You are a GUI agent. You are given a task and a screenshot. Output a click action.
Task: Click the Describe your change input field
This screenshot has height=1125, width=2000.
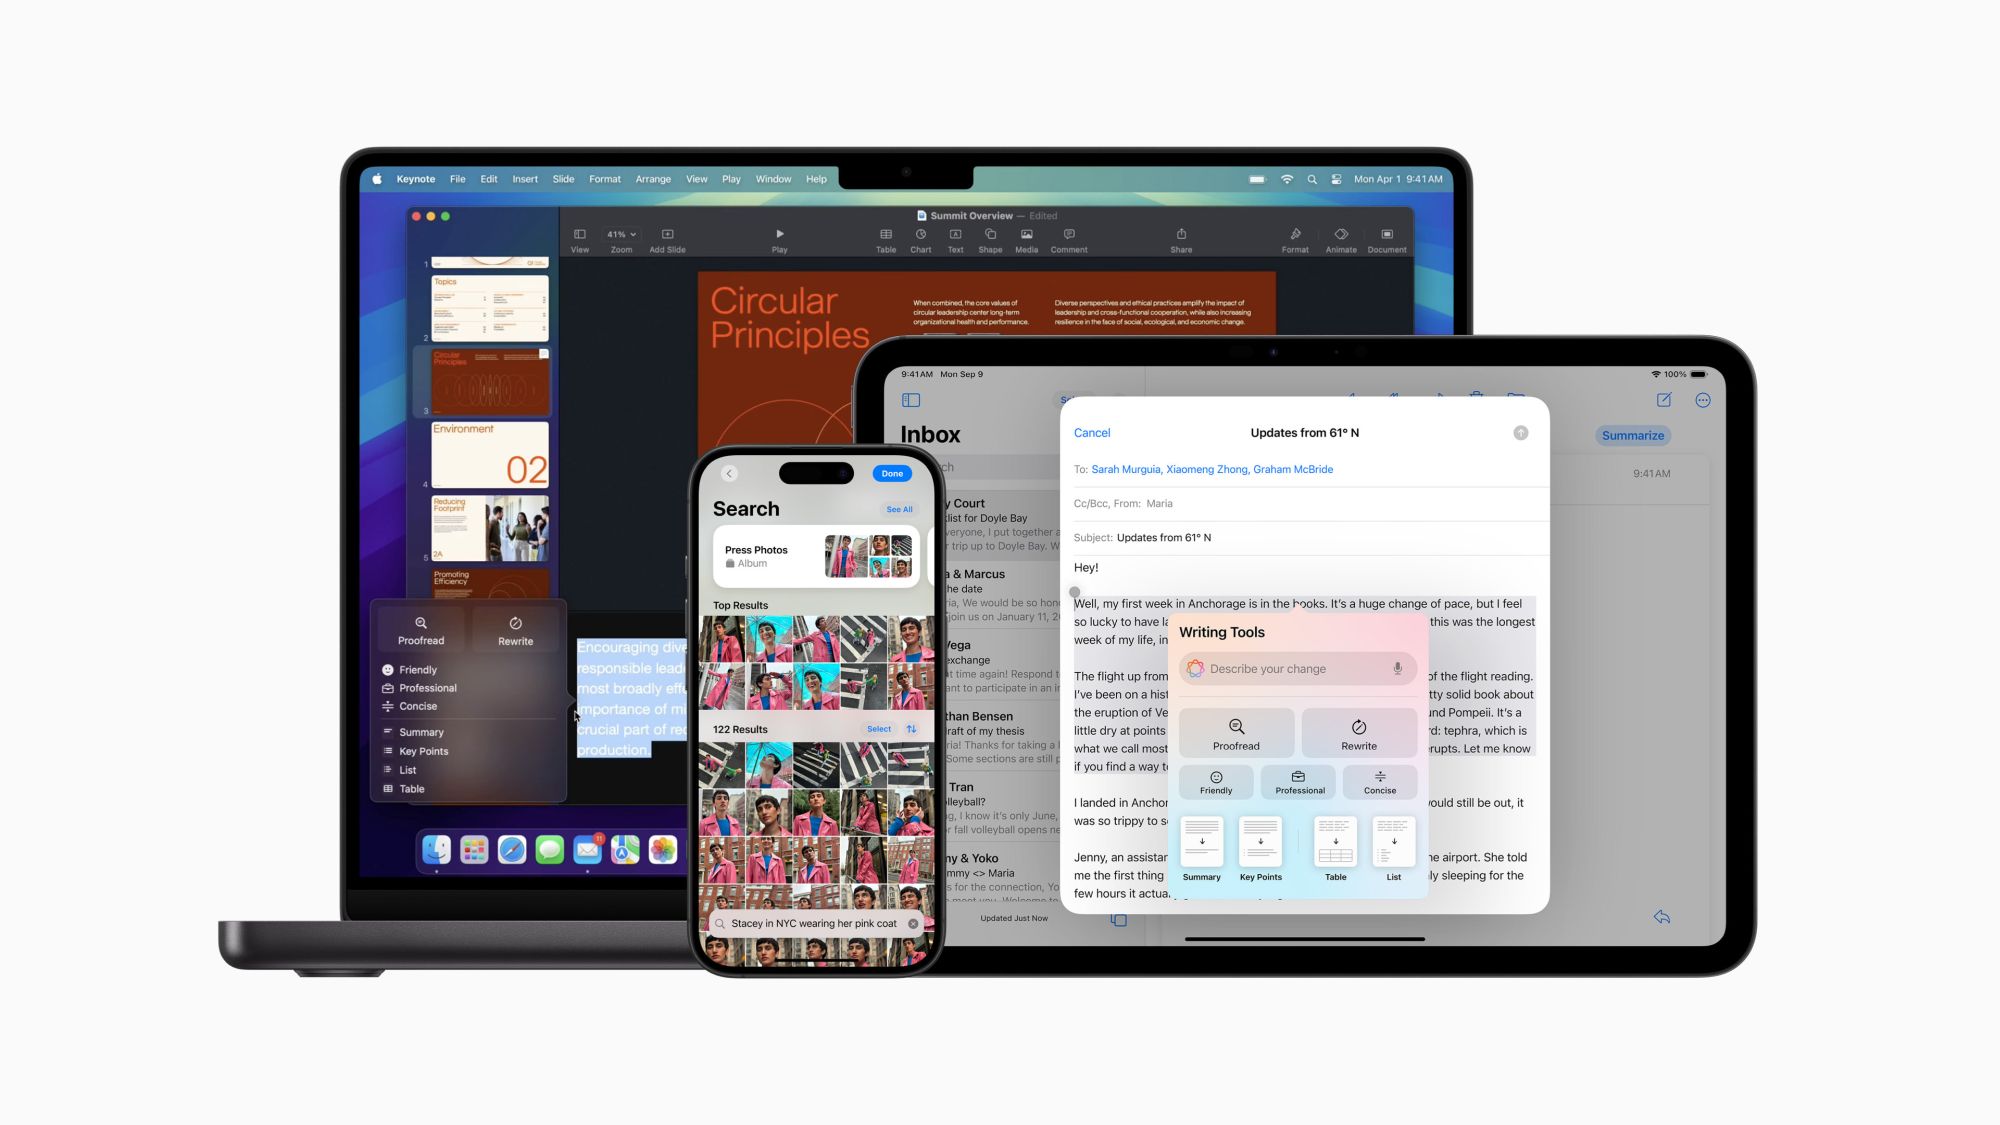tap(1297, 669)
